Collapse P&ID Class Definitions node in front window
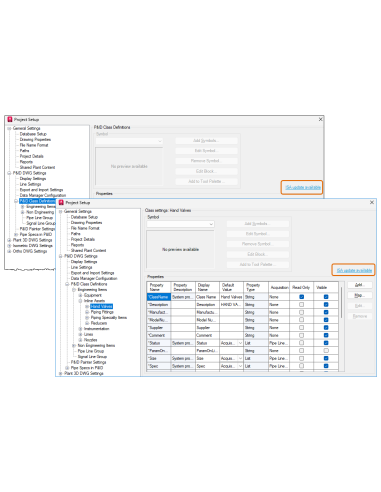The height and width of the screenshot is (492, 381). (67, 284)
